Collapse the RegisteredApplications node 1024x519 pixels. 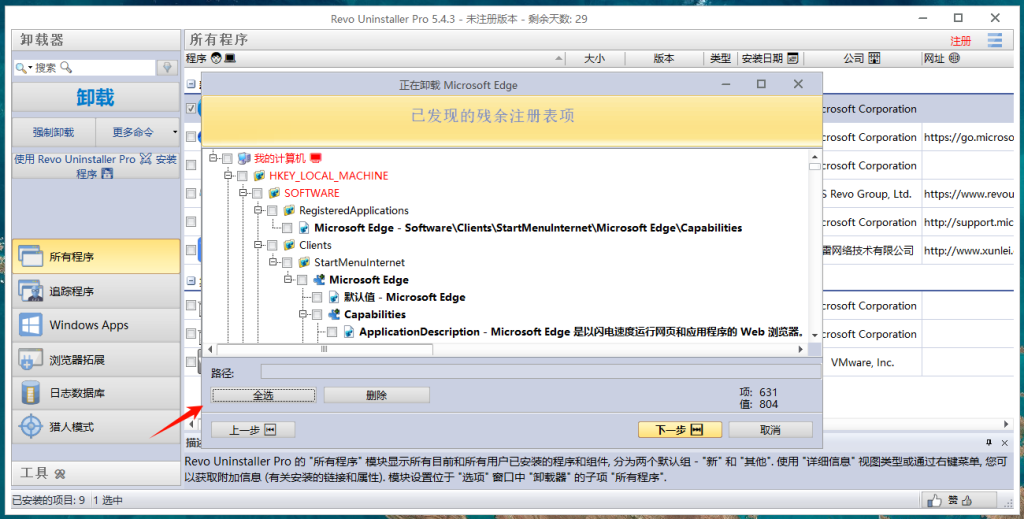[x=258, y=210]
